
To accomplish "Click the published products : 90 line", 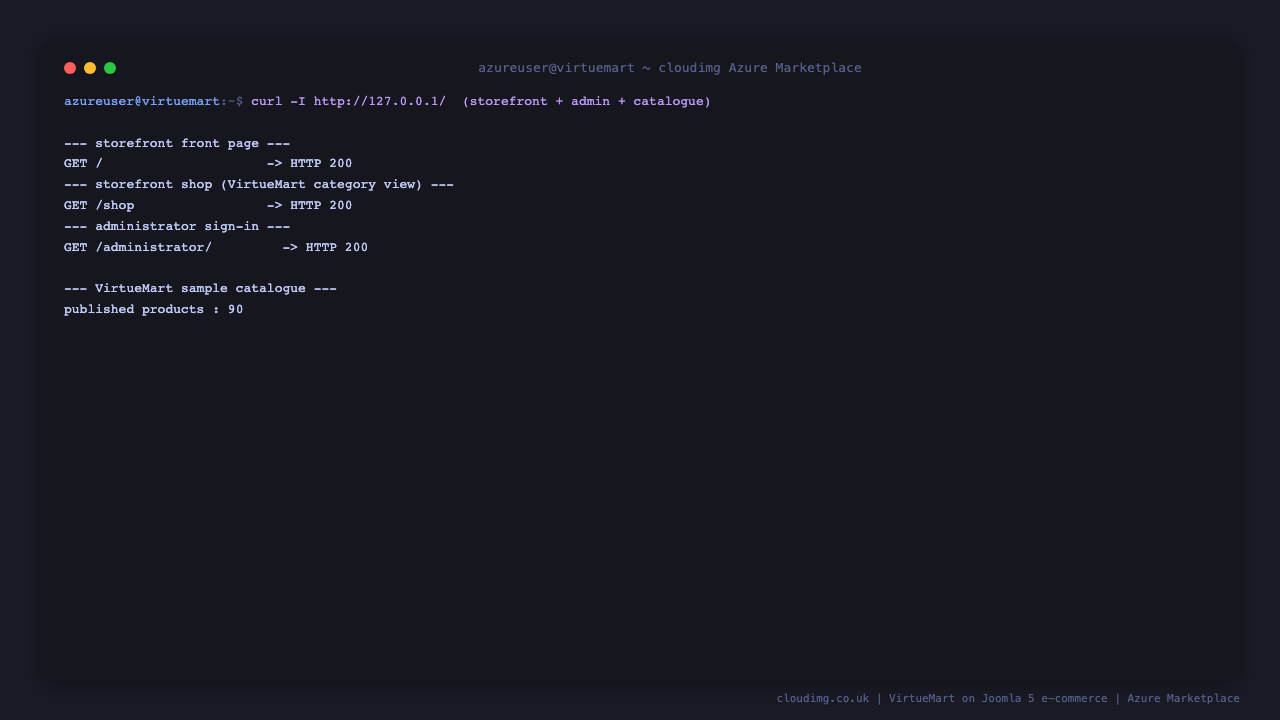I will click(154, 310).
